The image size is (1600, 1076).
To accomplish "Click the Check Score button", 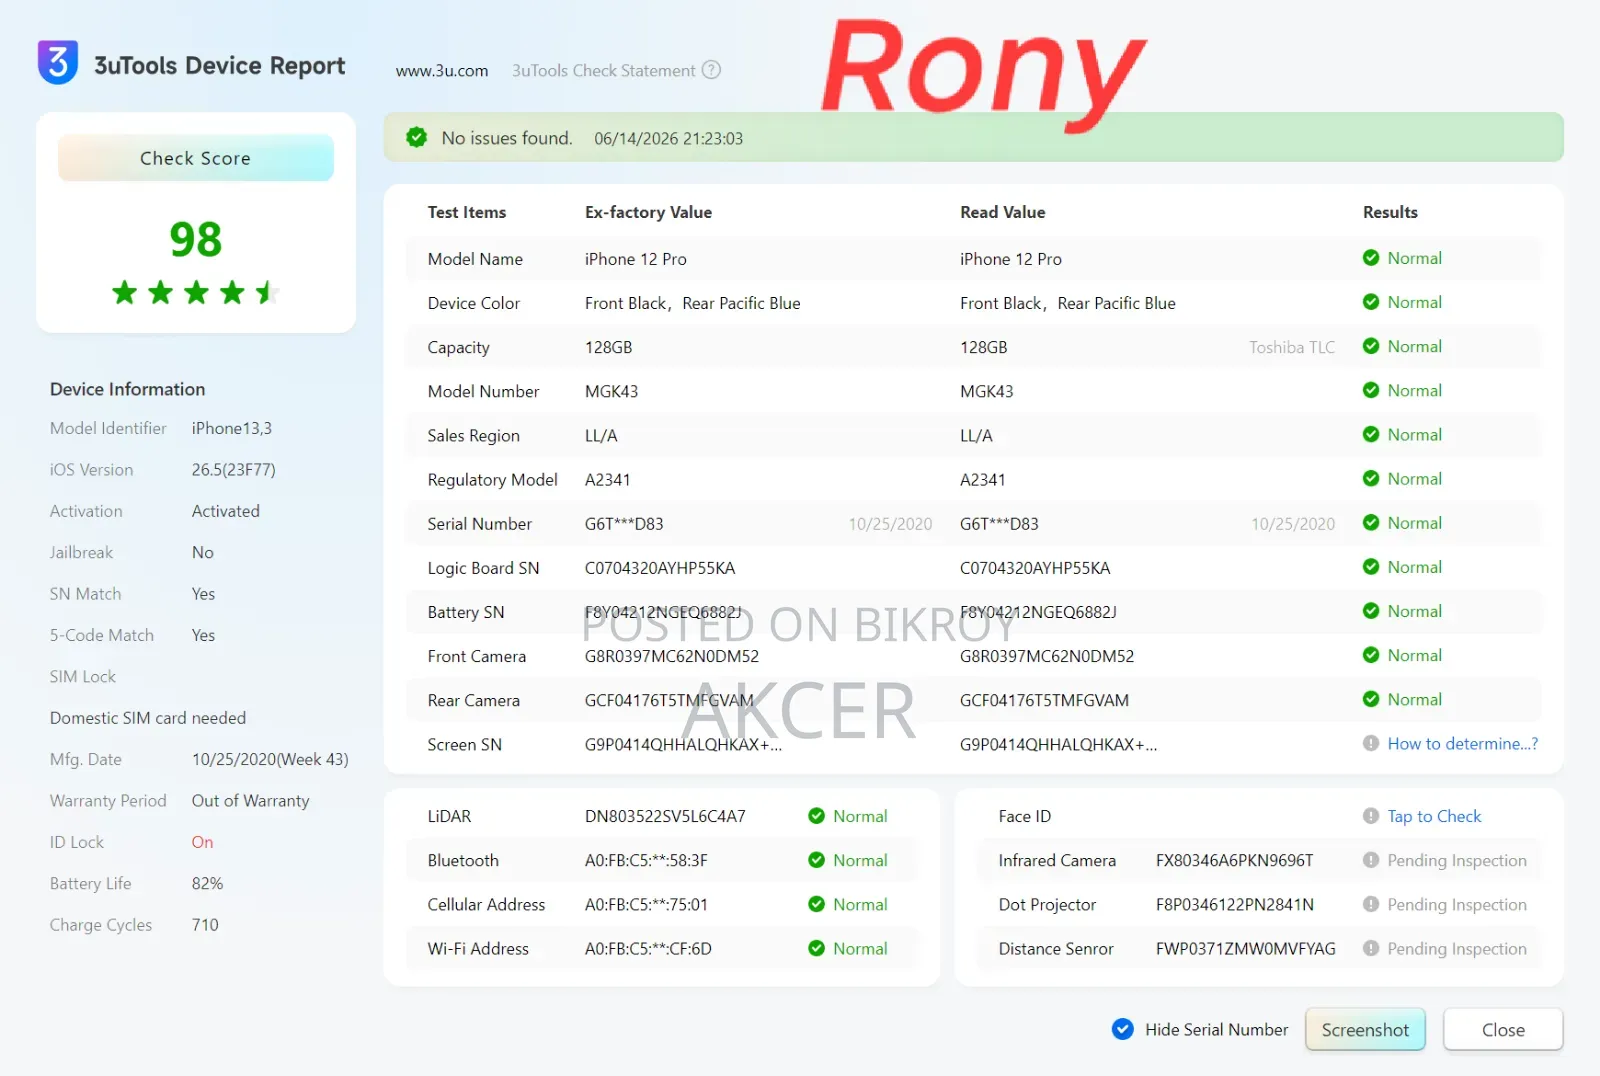I will [196, 158].
